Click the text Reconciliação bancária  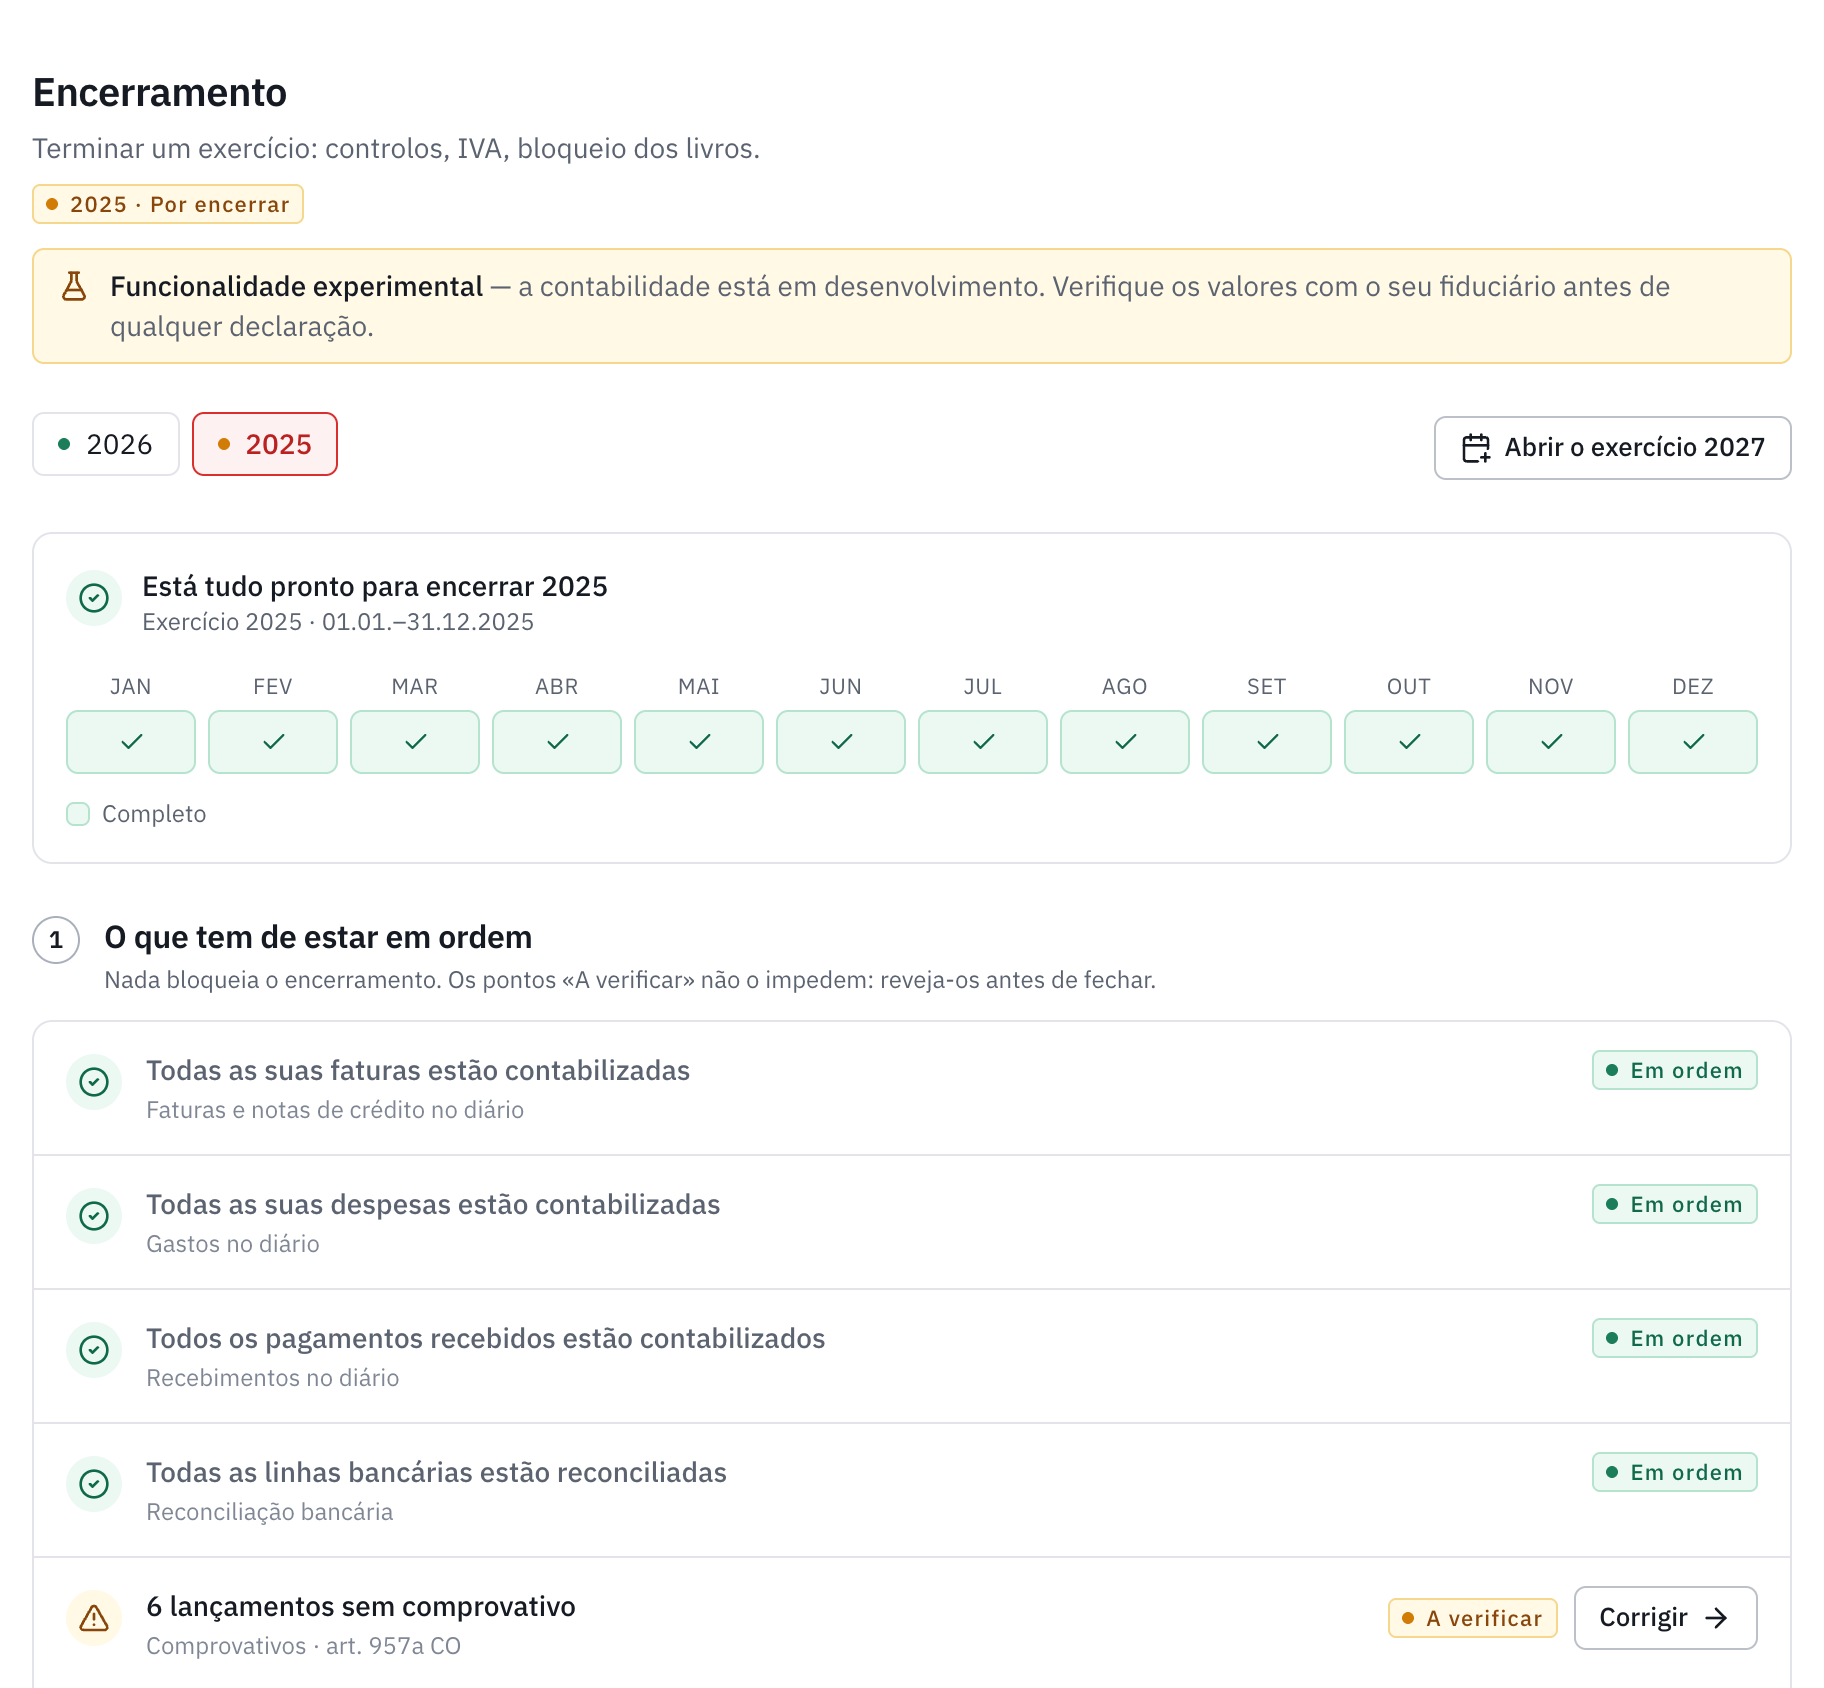270,1512
